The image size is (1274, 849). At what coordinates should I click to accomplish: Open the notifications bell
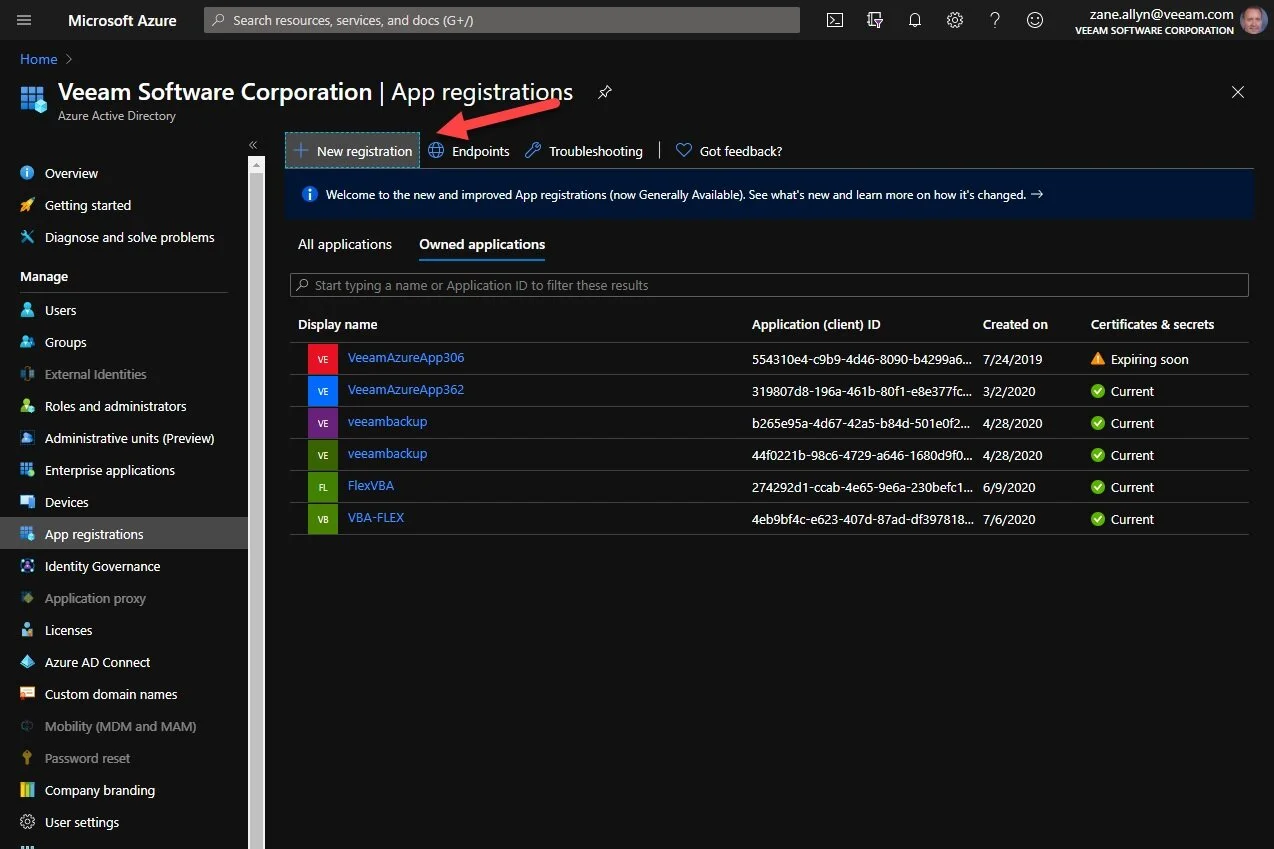click(915, 20)
